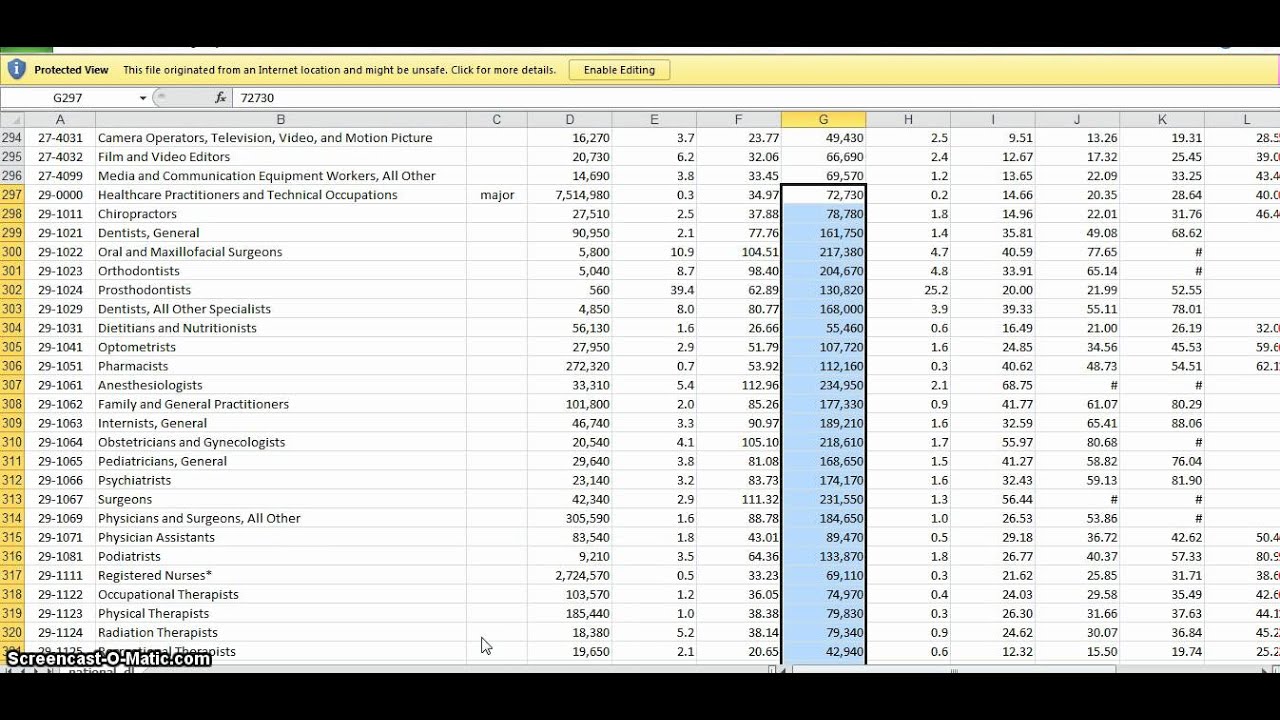Select column F header
Screen dimensions: 1280x720
coord(739,119)
